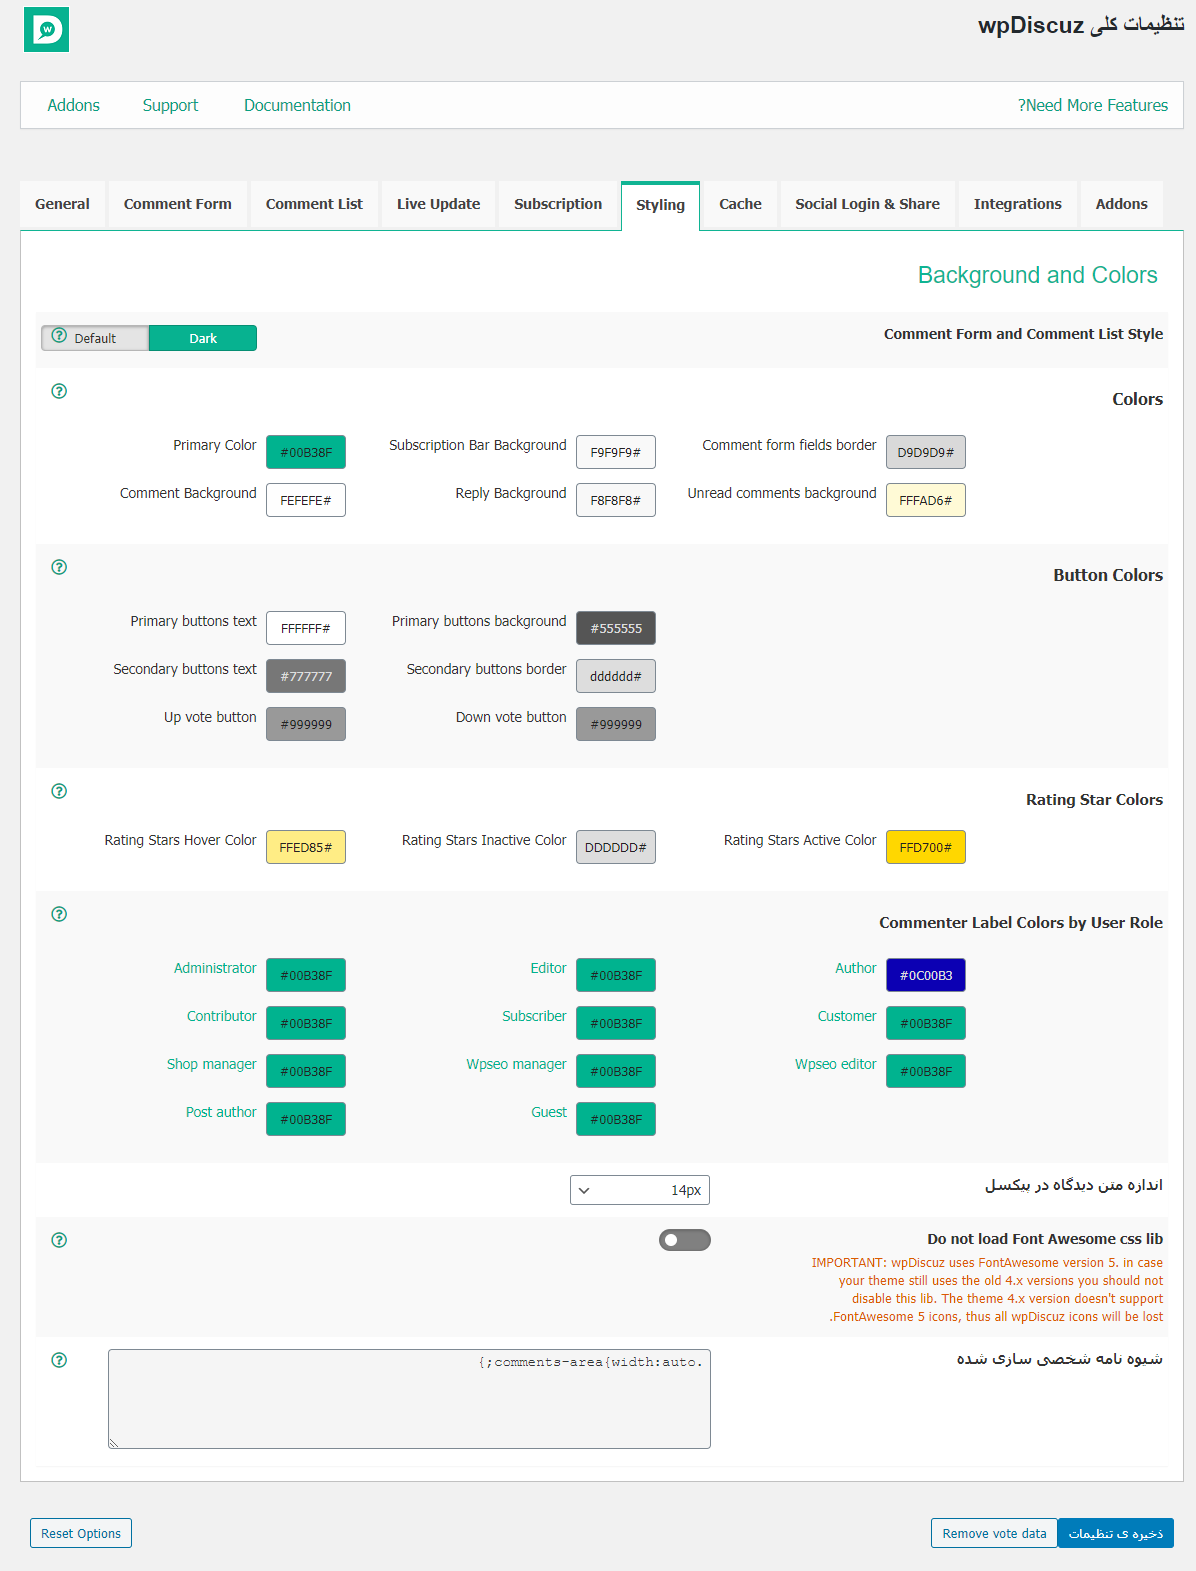Image resolution: width=1196 pixels, height=1571 pixels.
Task: Switch to the Comment List tab
Action: click(x=314, y=204)
